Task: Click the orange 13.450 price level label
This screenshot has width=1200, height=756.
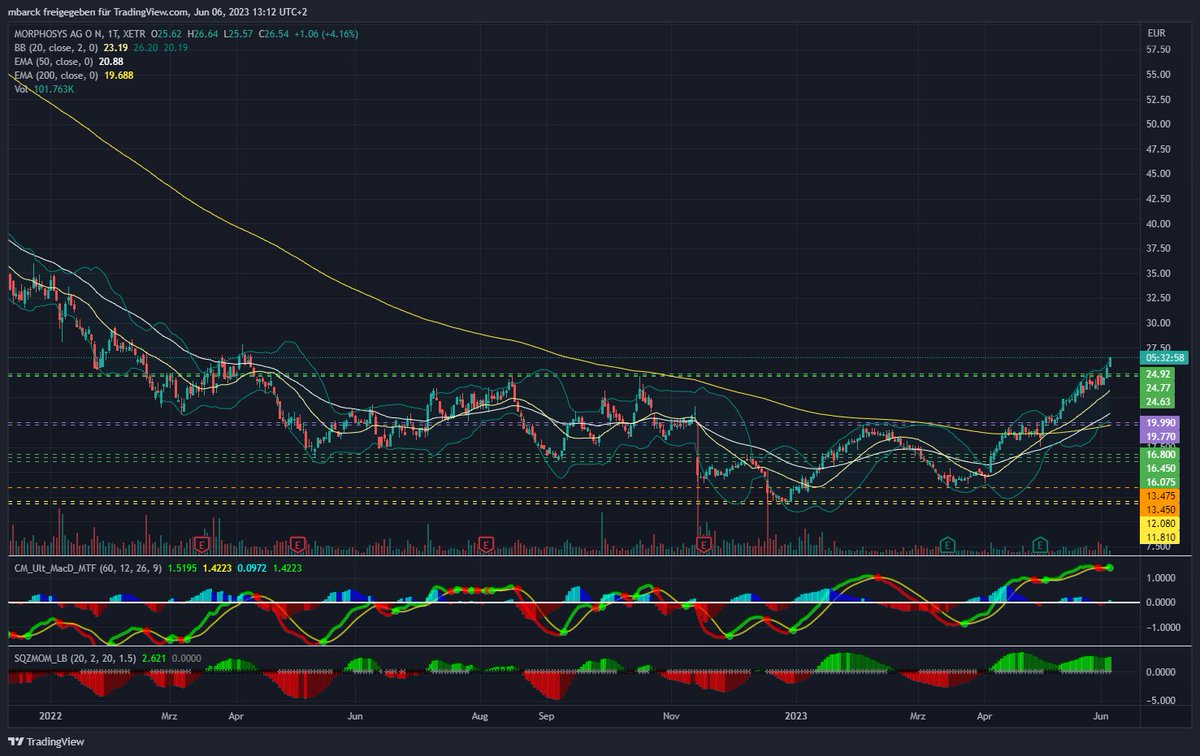Action: tap(1161, 508)
